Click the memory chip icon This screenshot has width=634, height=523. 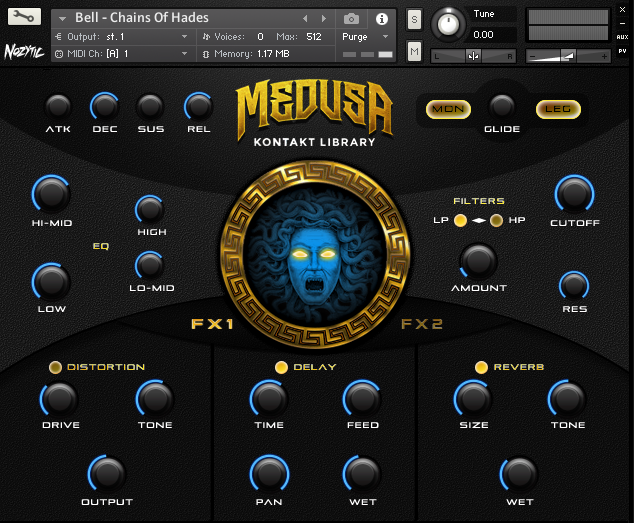click(206, 54)
